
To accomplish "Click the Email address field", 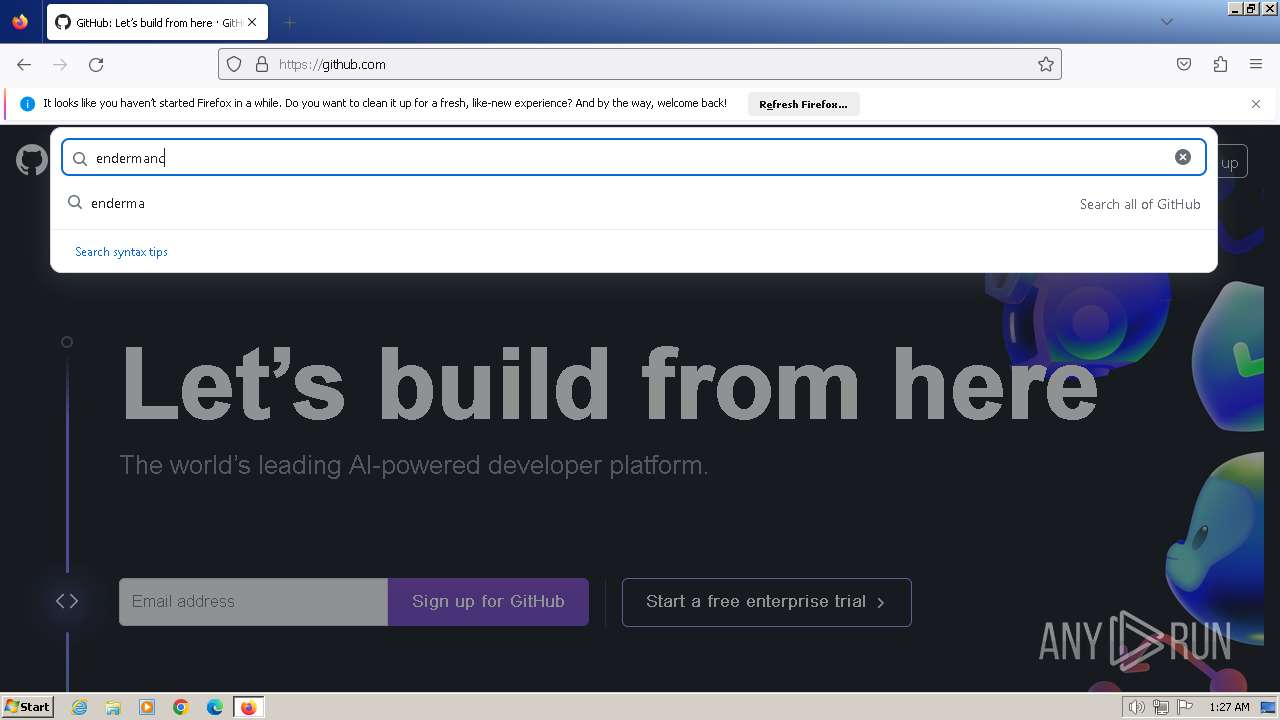I will [253, 602].
